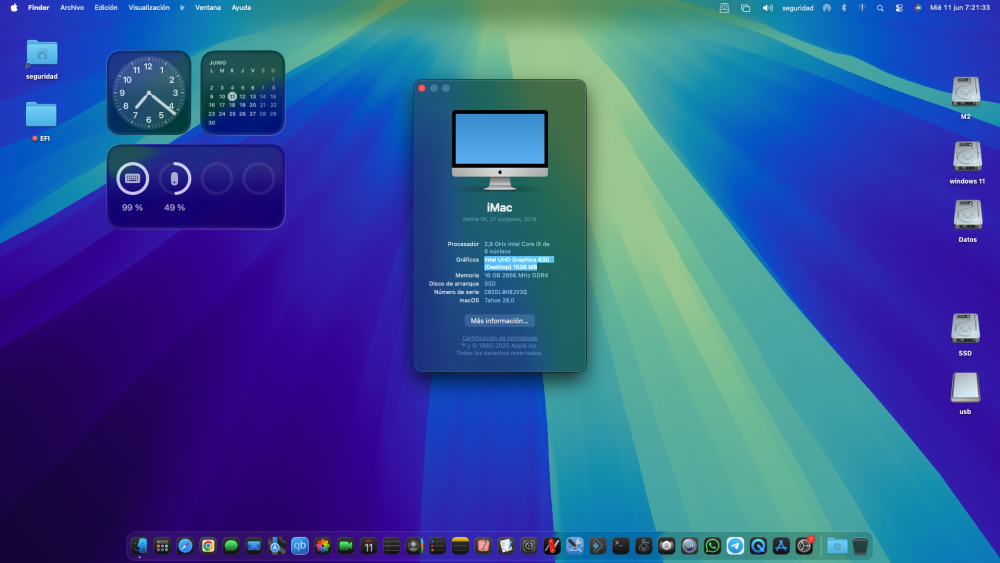Click the 16 GB 2666 MHz DDR4 value
Viewport: 1000px width, 563px height.
[516, 275]
